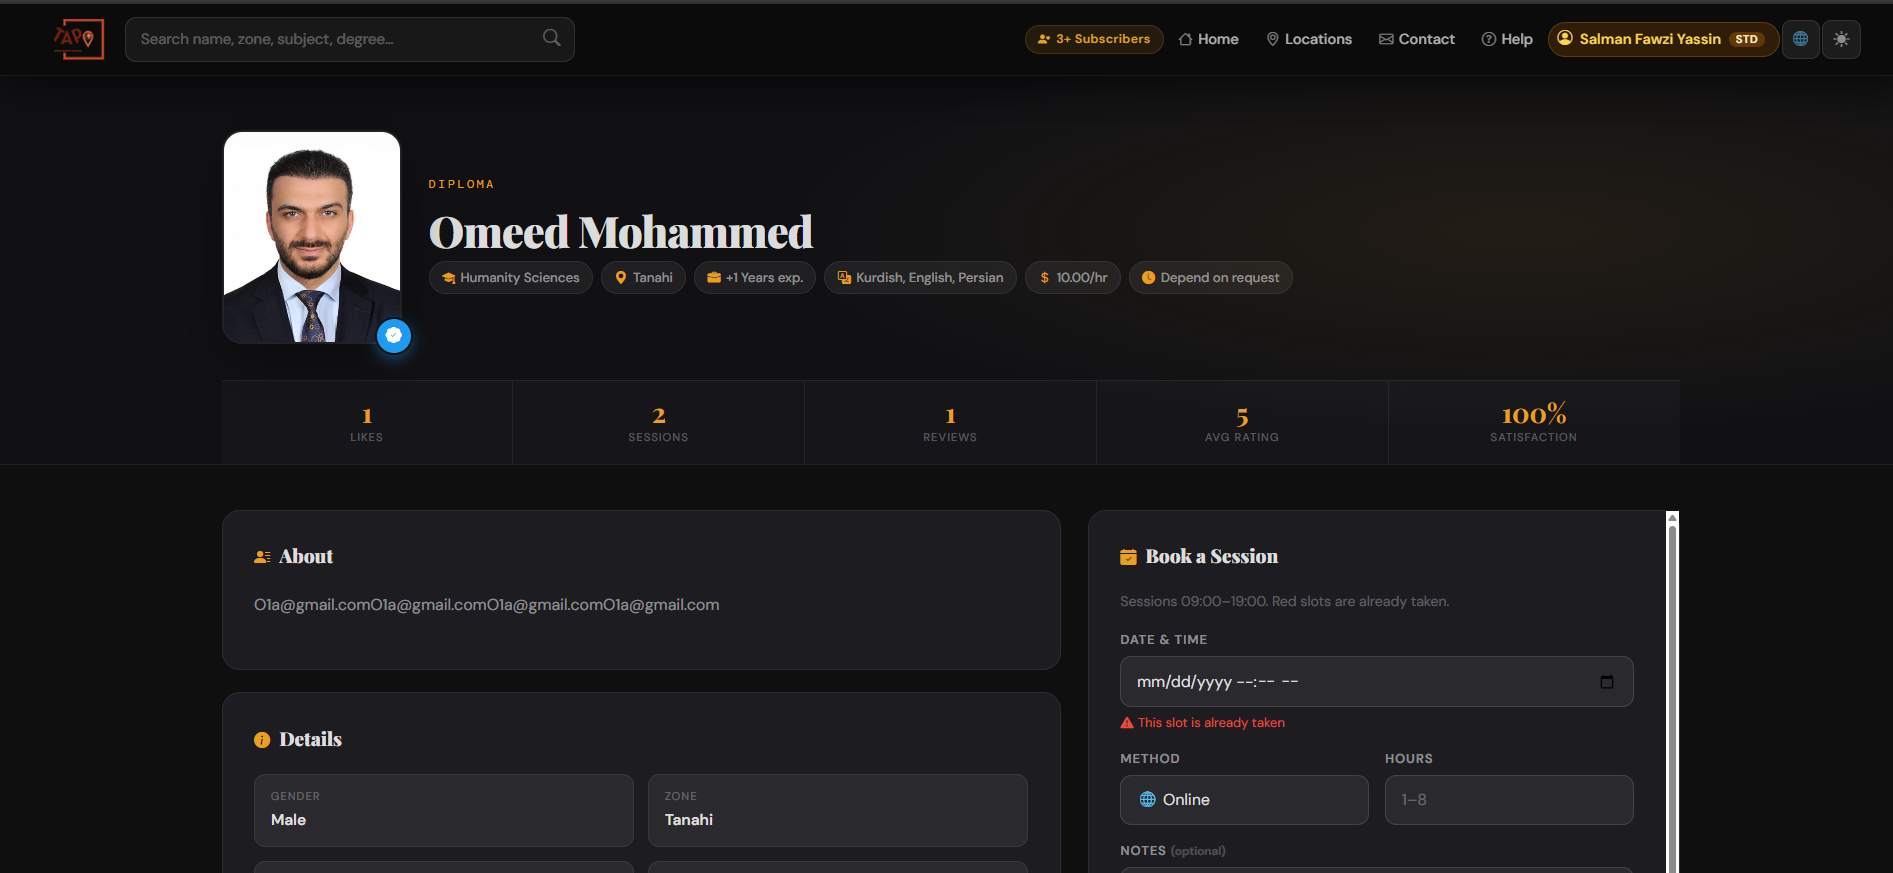
Task: Click the site logo icon
Action: point(78,39)
